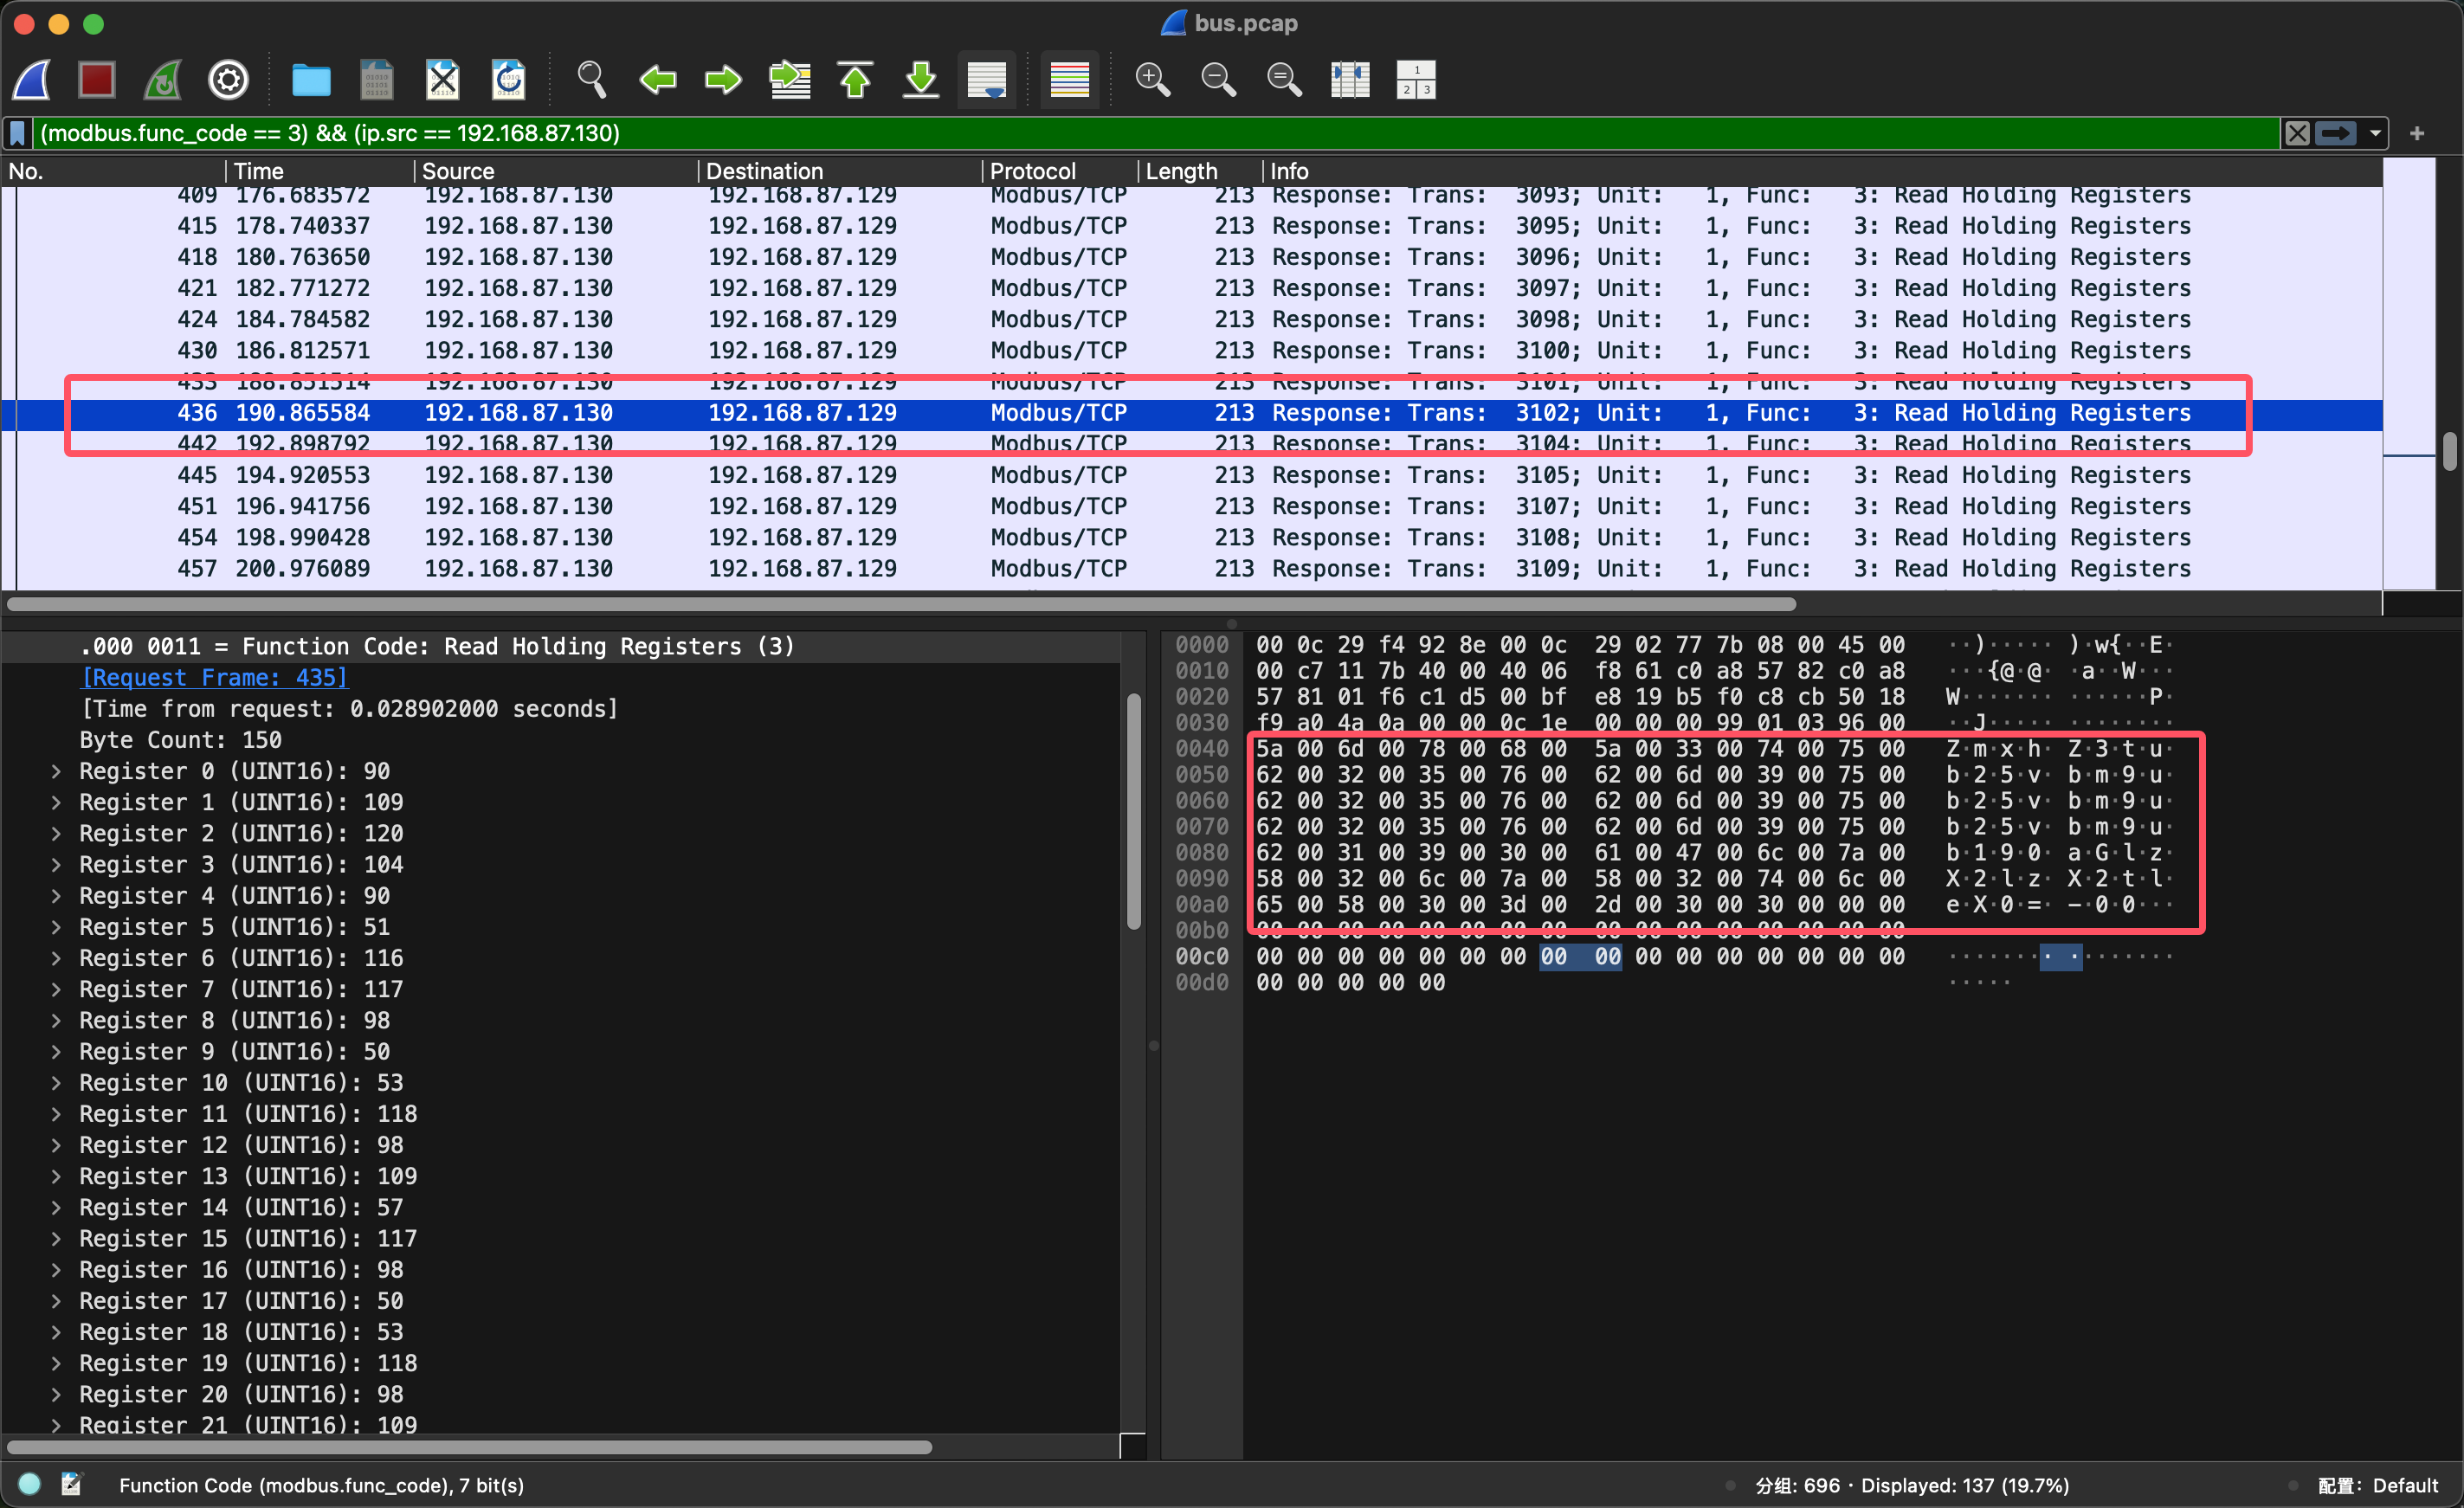
Task: Find a packet with magnifier icon
Action: click(x=591, y=80)
